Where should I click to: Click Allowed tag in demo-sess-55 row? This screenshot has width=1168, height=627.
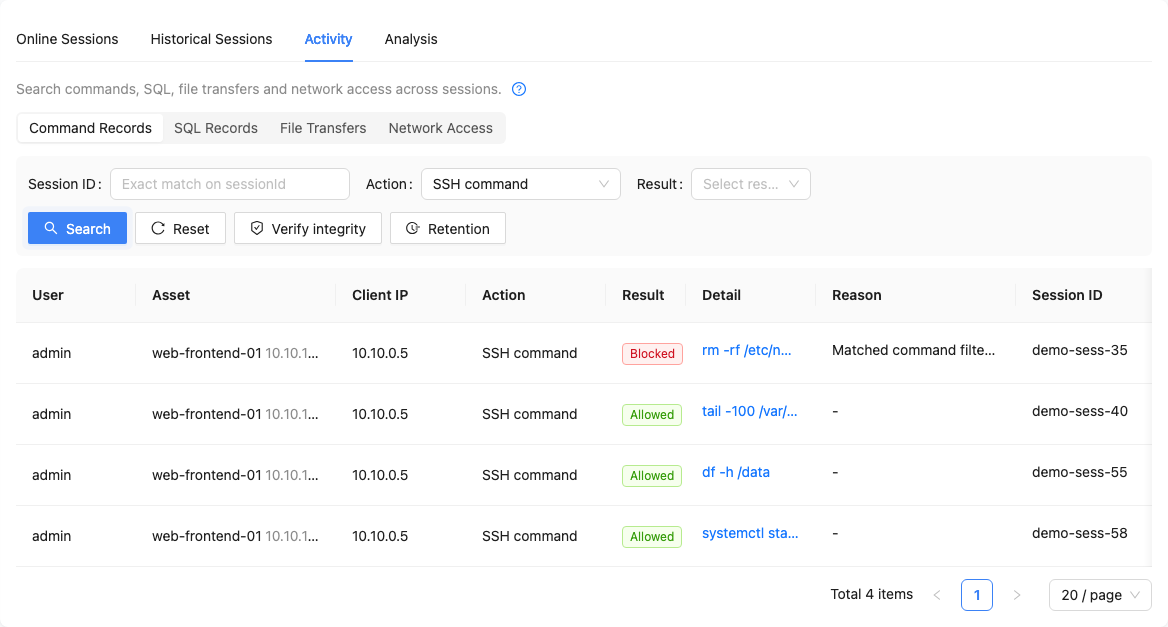[x=652, y=476]
